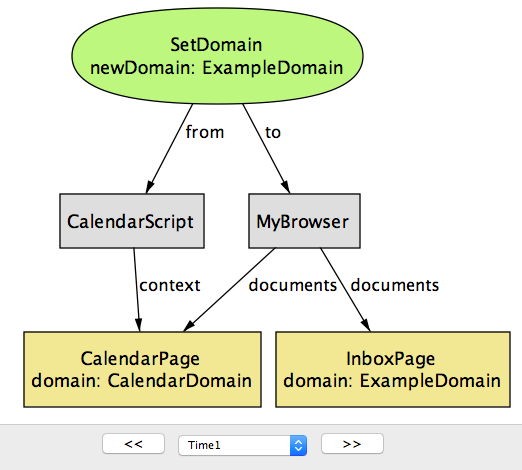The width and height of the screenshot is (522, 470).
Task: Select the MyBrowser node
Action: (x=304, y=221)
